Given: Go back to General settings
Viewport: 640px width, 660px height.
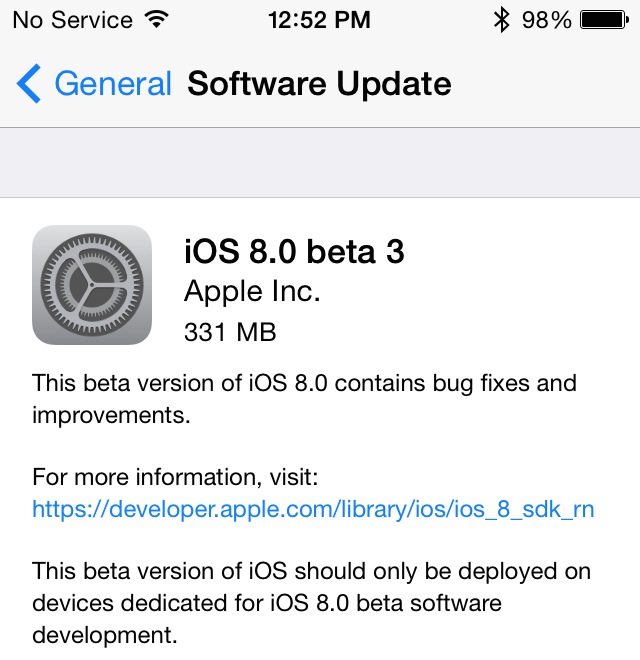Looking at the screenshot, I should (112, 84).
